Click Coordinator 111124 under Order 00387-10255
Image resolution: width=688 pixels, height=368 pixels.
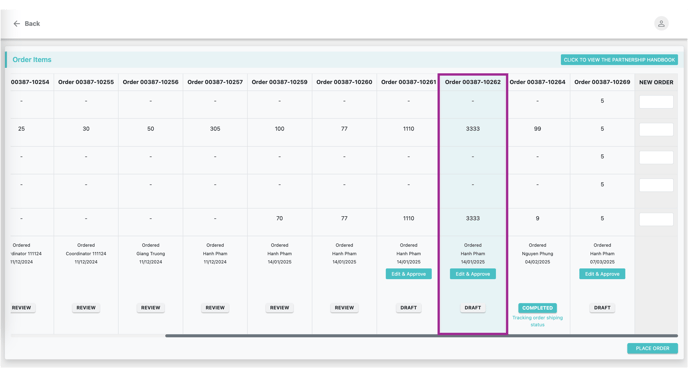pos(86,254)
